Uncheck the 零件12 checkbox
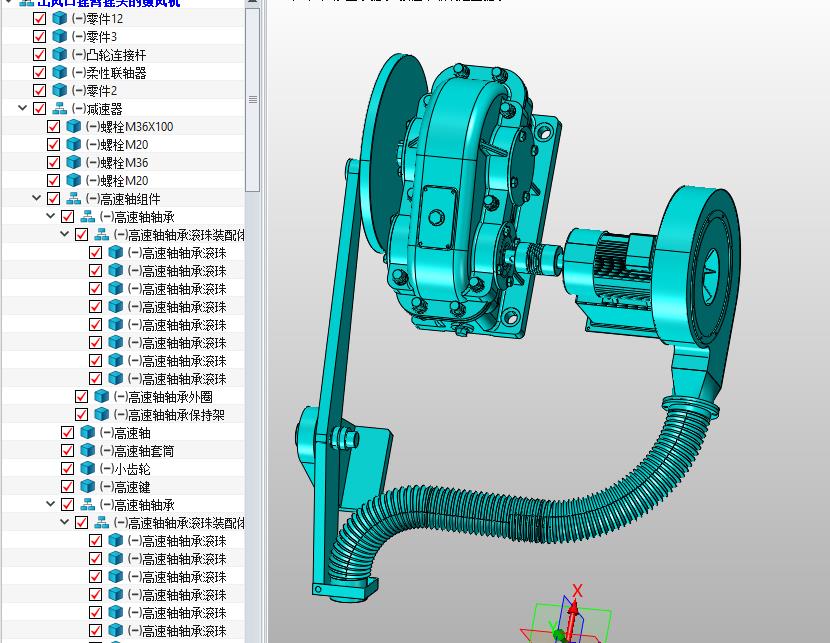 [x=39, y=19]
